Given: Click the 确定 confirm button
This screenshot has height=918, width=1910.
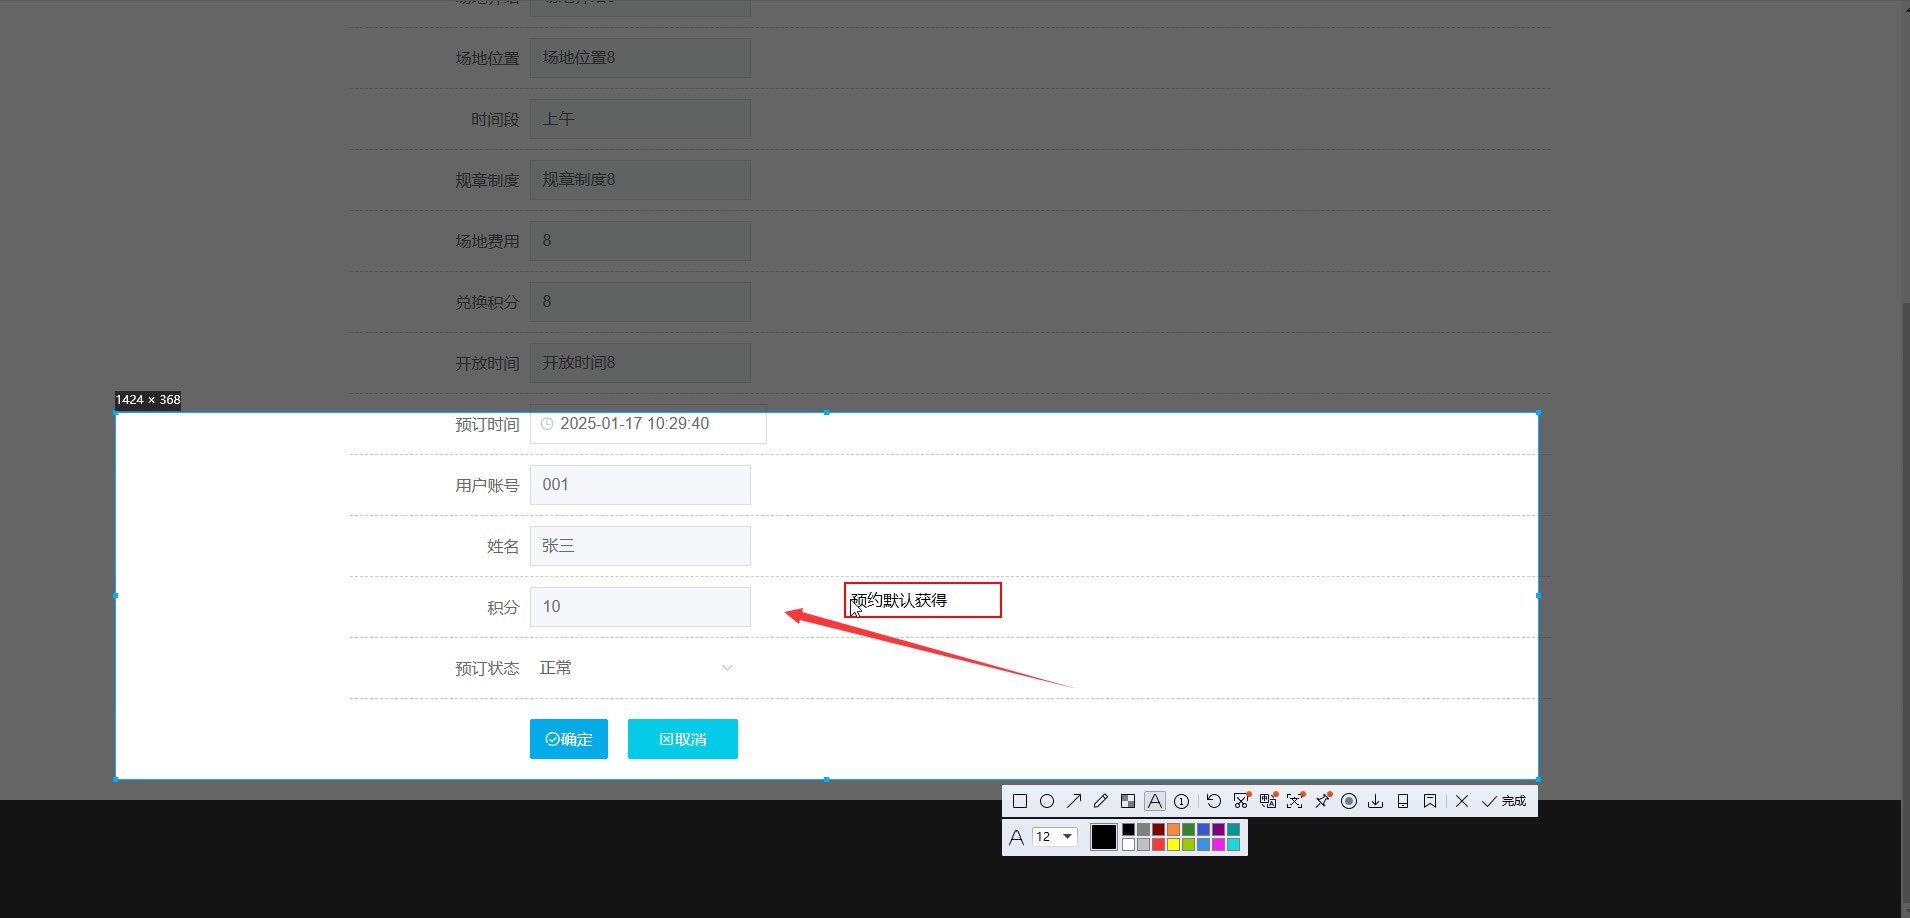Looking at the screenshot, I should pyautogui.click(x=569, y=739).
